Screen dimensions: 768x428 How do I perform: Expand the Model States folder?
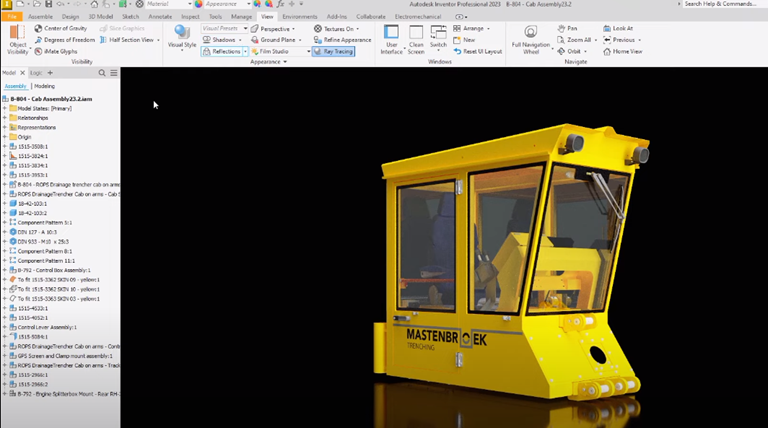(5, 108)
